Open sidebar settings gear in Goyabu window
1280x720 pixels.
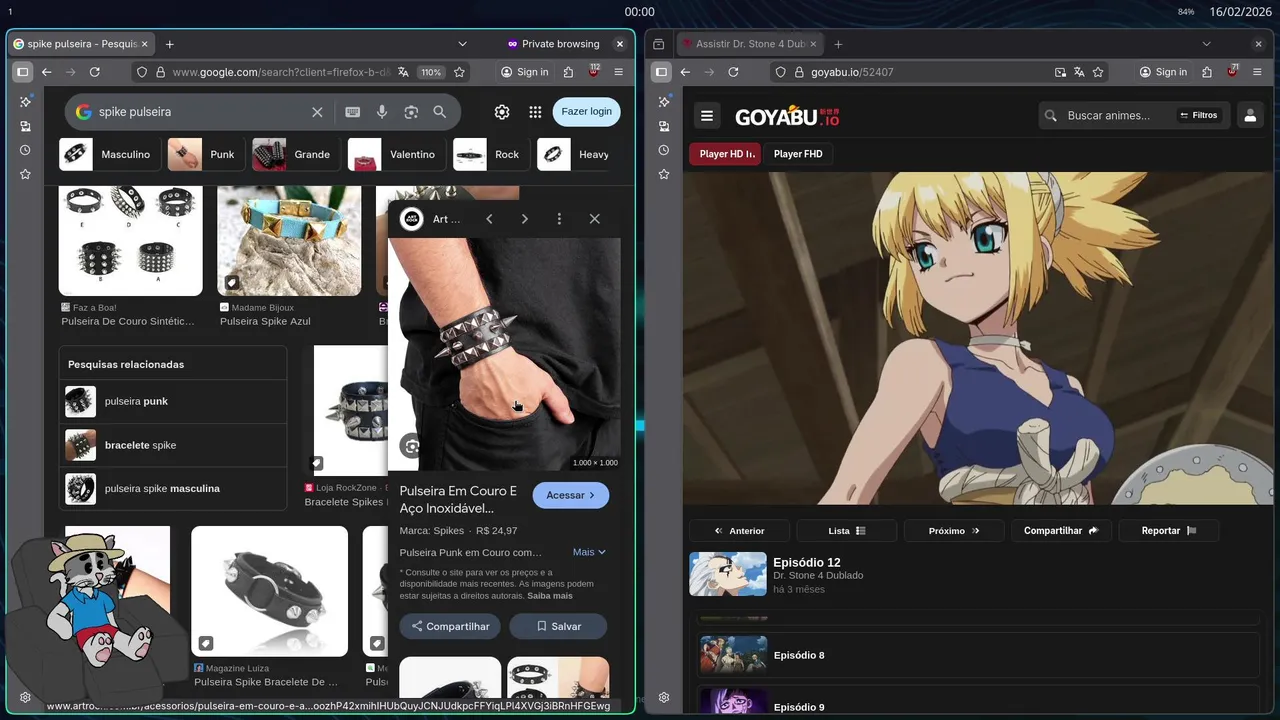point(663,697)
